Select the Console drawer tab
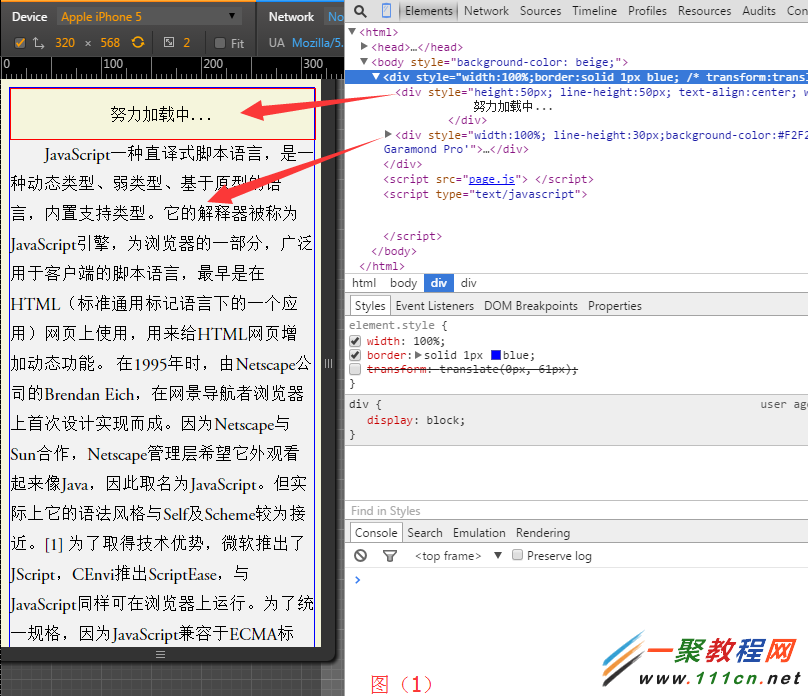The image size is (808, 696). pyautogui.click(x=376, y=533)
